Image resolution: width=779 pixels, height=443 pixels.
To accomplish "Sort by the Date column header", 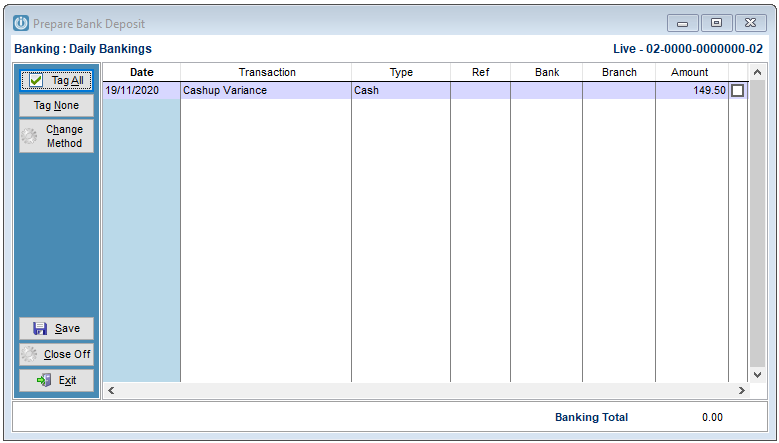I will 142,72.
